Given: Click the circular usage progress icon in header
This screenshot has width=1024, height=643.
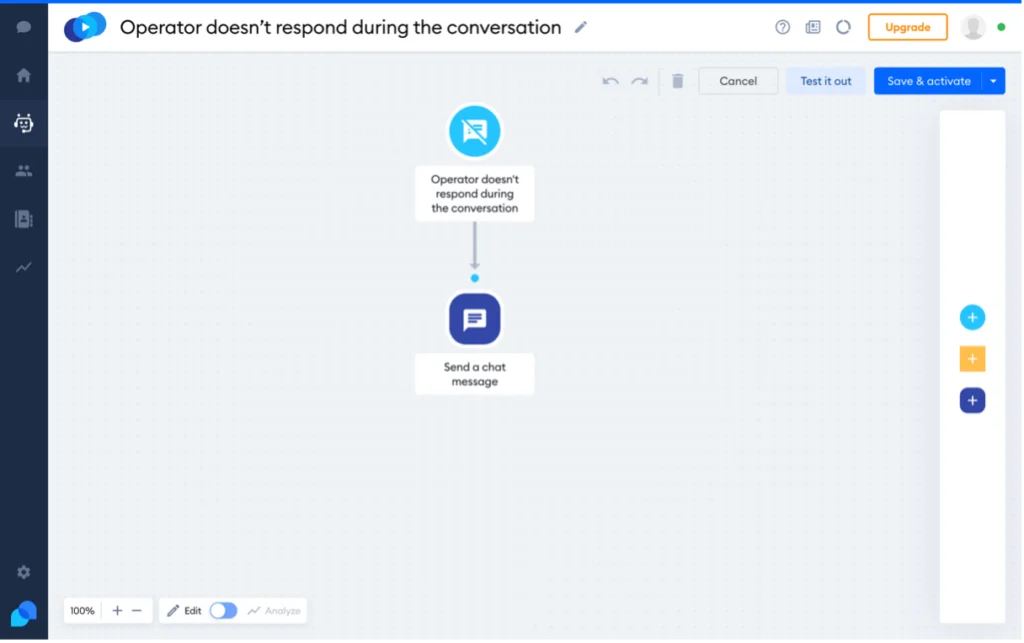Looking at the screenshot, I should coord(843,27).
